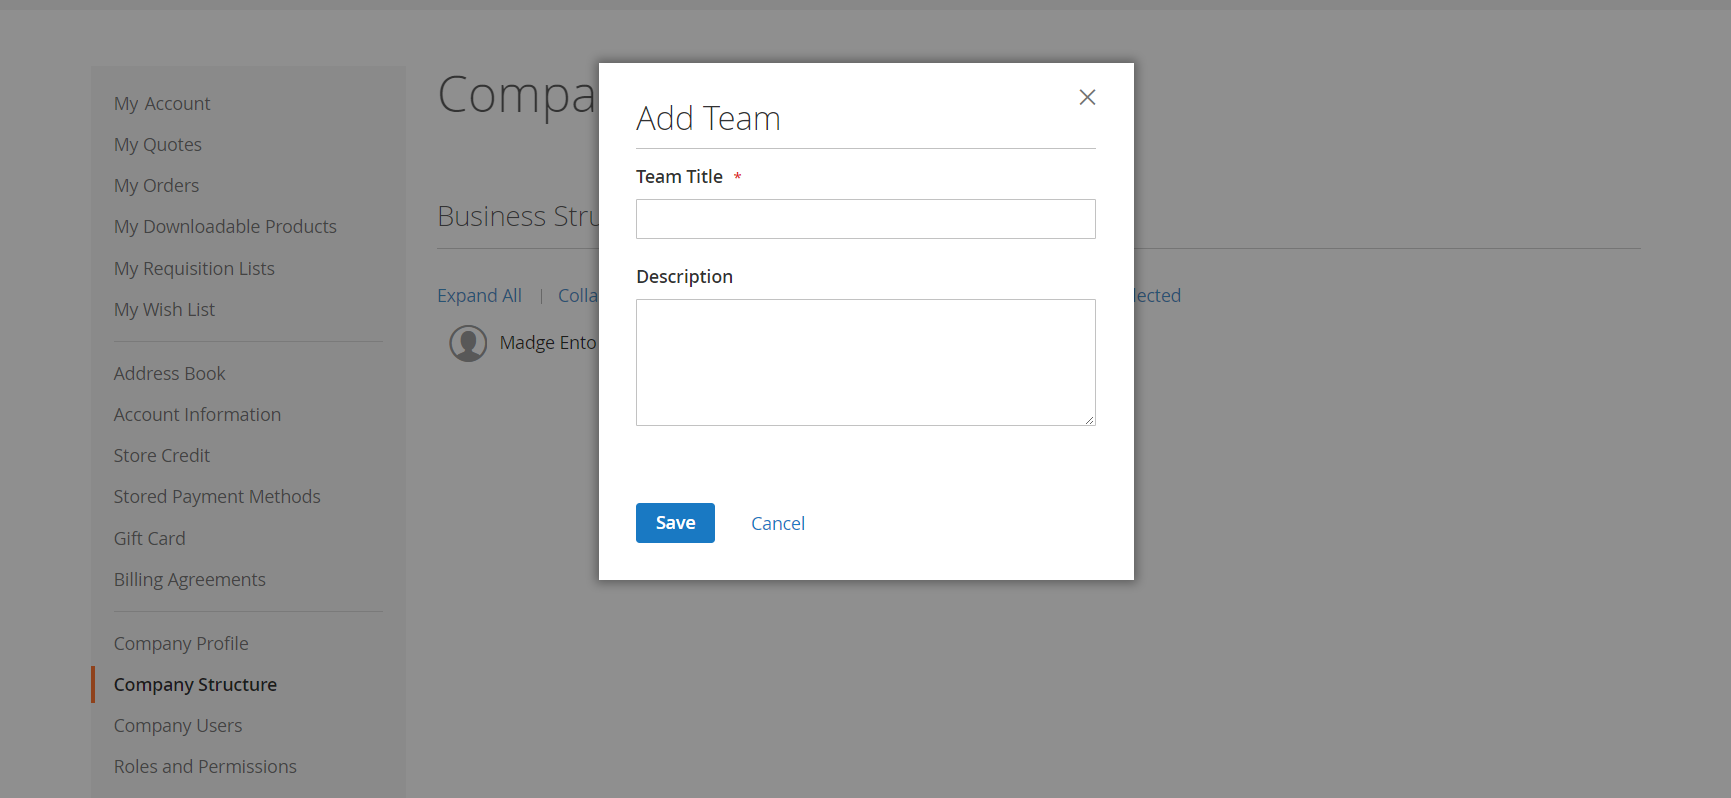View My Requisition Lists

click(194, 269)
